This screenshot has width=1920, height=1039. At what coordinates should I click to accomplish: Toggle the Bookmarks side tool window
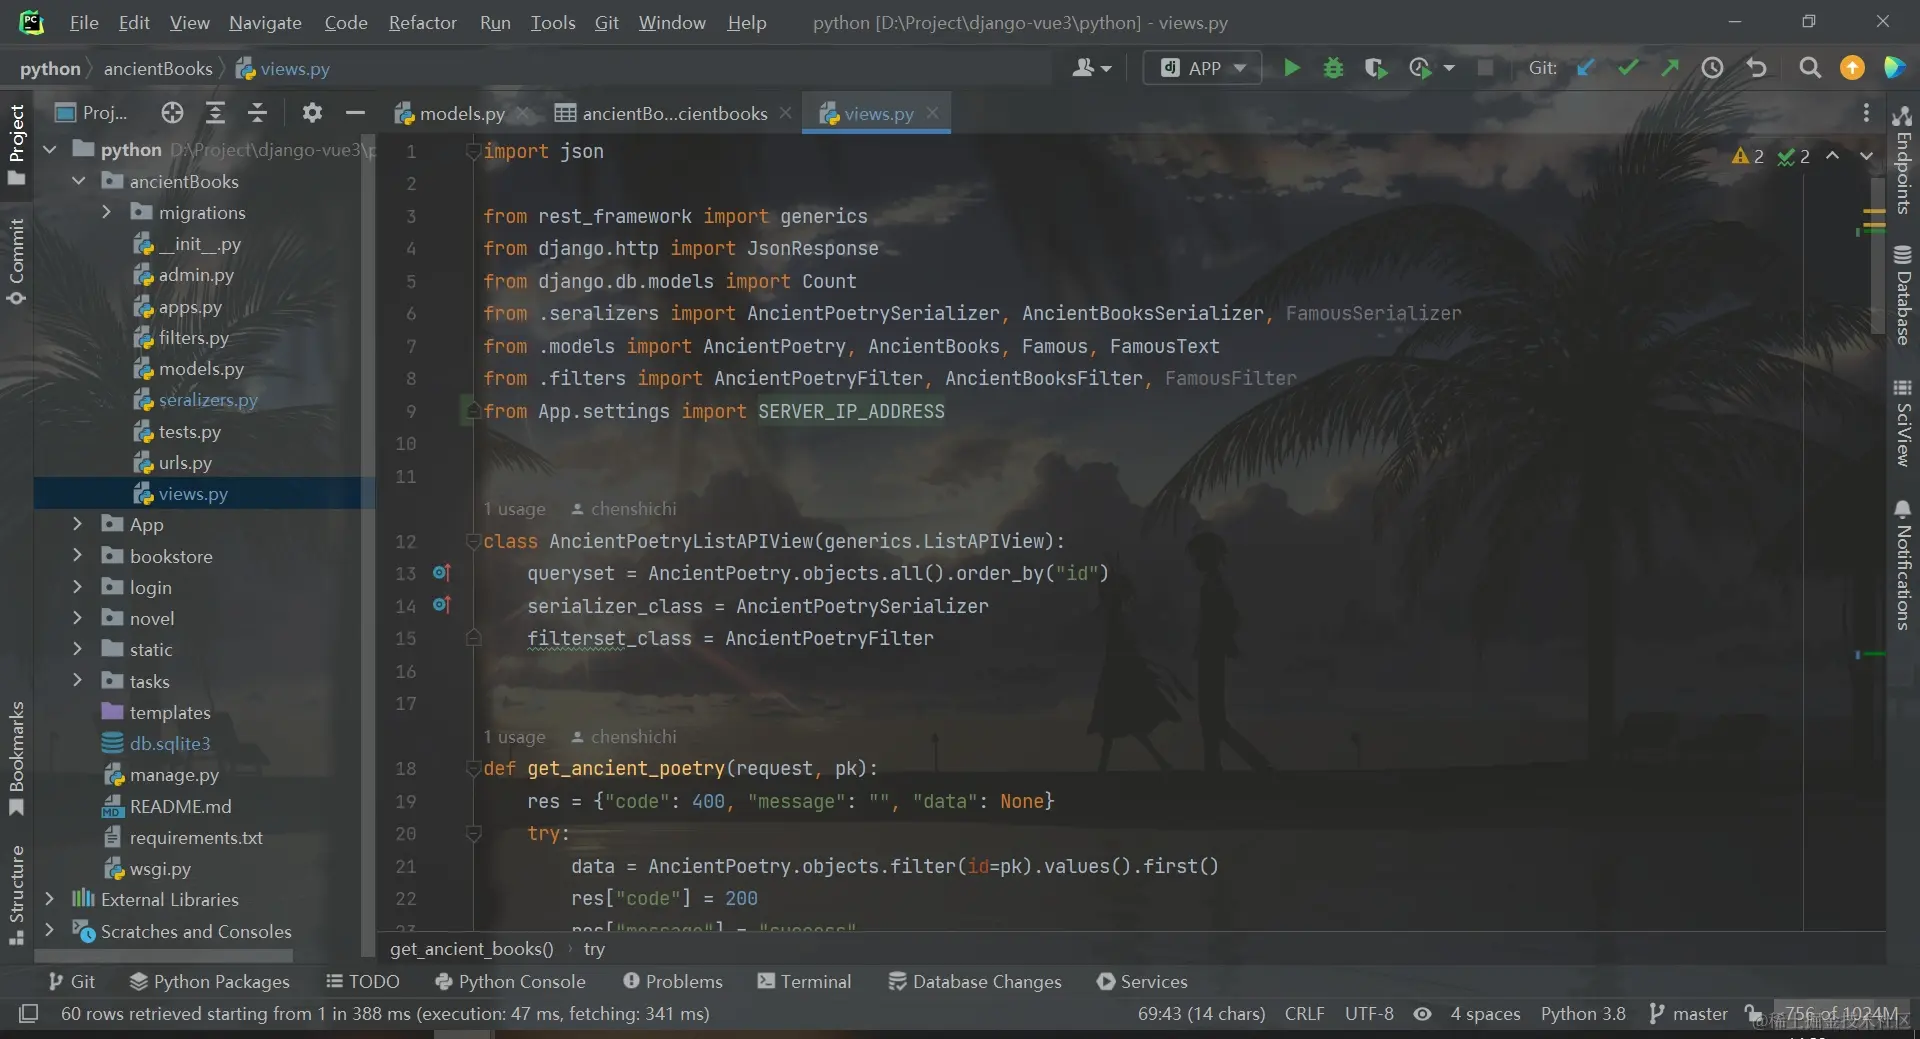(16, 758)
